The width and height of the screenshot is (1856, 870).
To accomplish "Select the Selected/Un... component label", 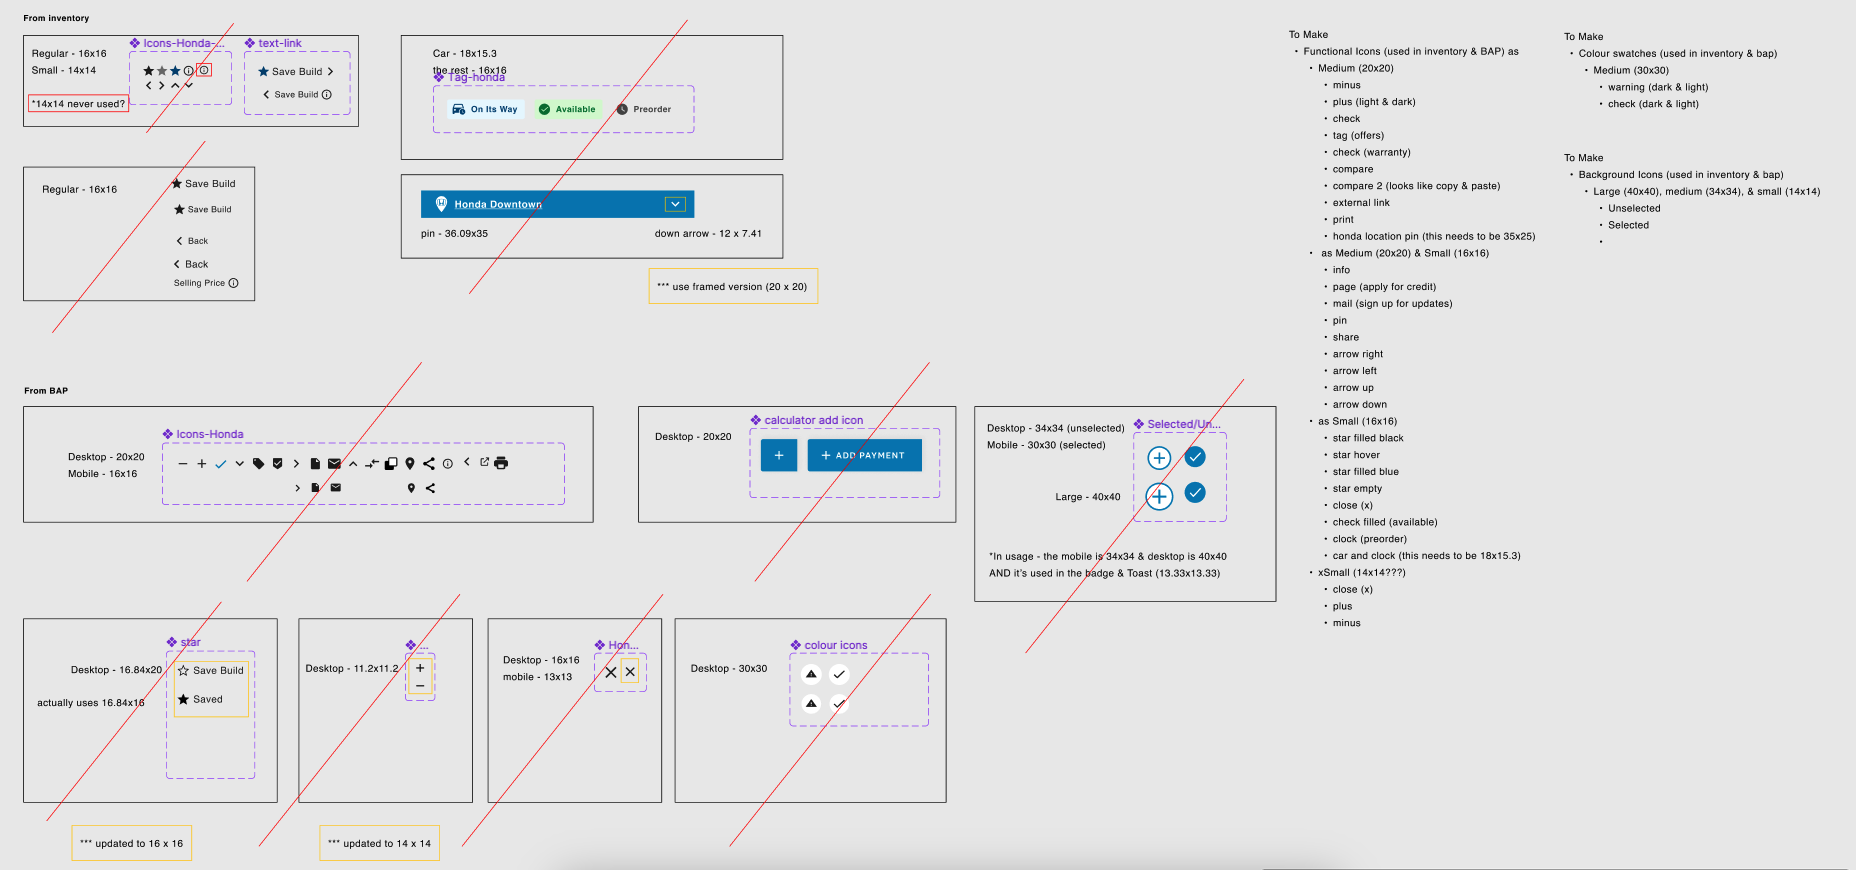I will 1177,424.
